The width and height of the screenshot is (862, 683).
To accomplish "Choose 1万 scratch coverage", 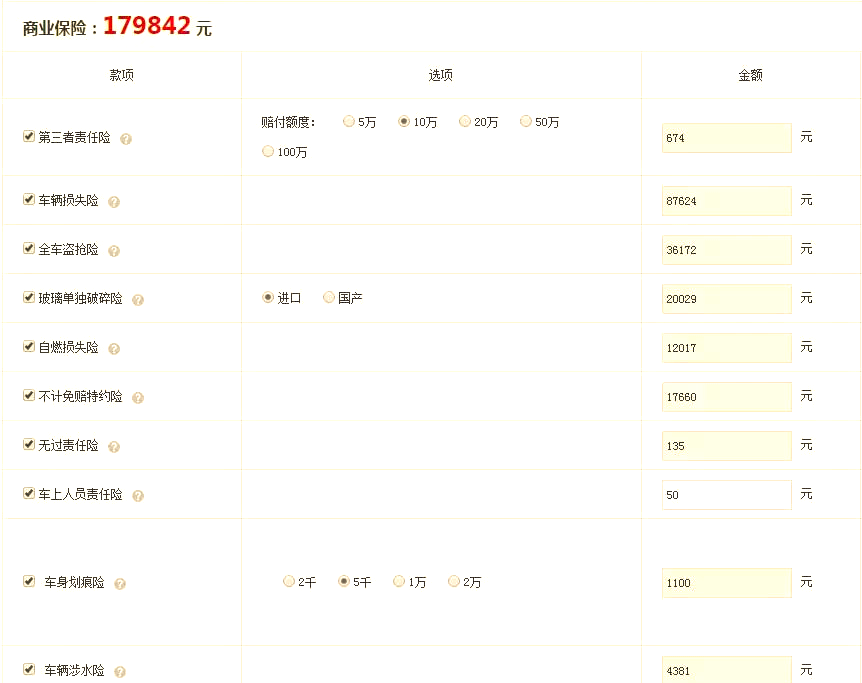I will [x=399, y=581].
